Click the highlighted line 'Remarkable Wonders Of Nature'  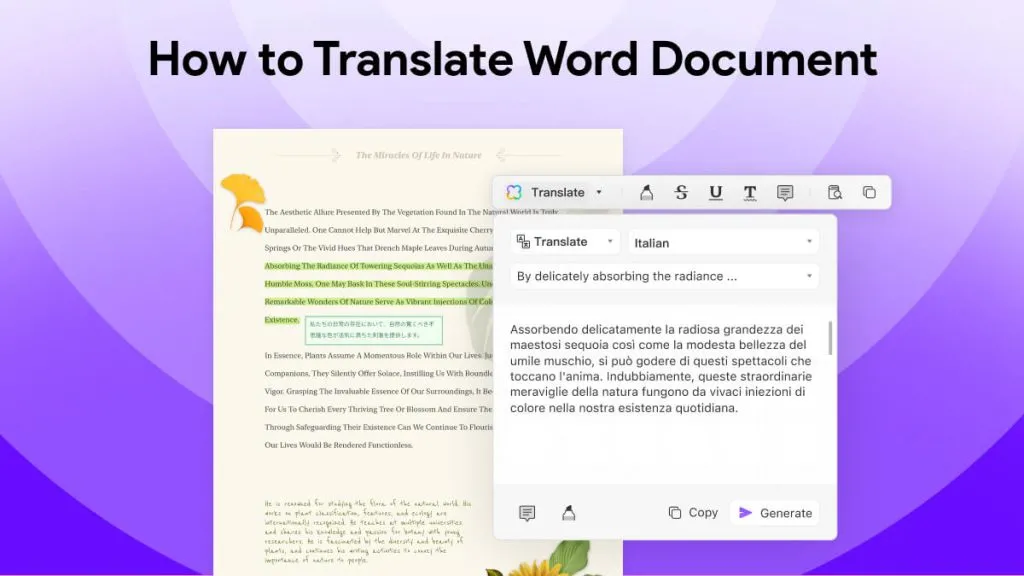(x=378, y=302)
